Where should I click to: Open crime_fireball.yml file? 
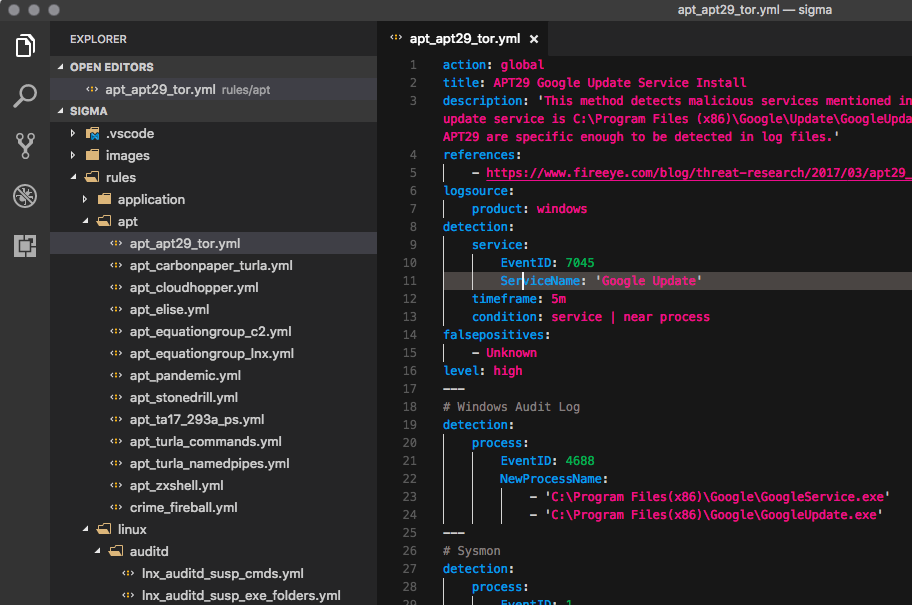(183, 507)
